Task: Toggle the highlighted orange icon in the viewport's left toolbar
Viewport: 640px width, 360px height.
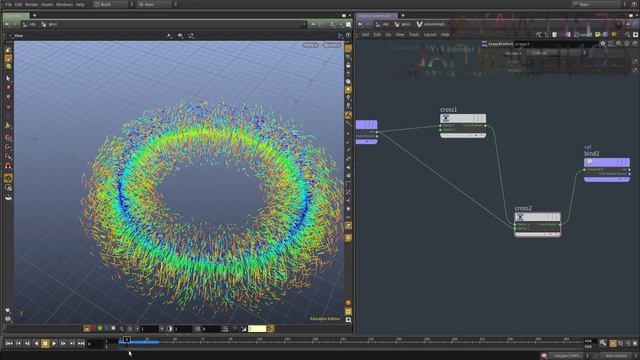Action: 8,178
